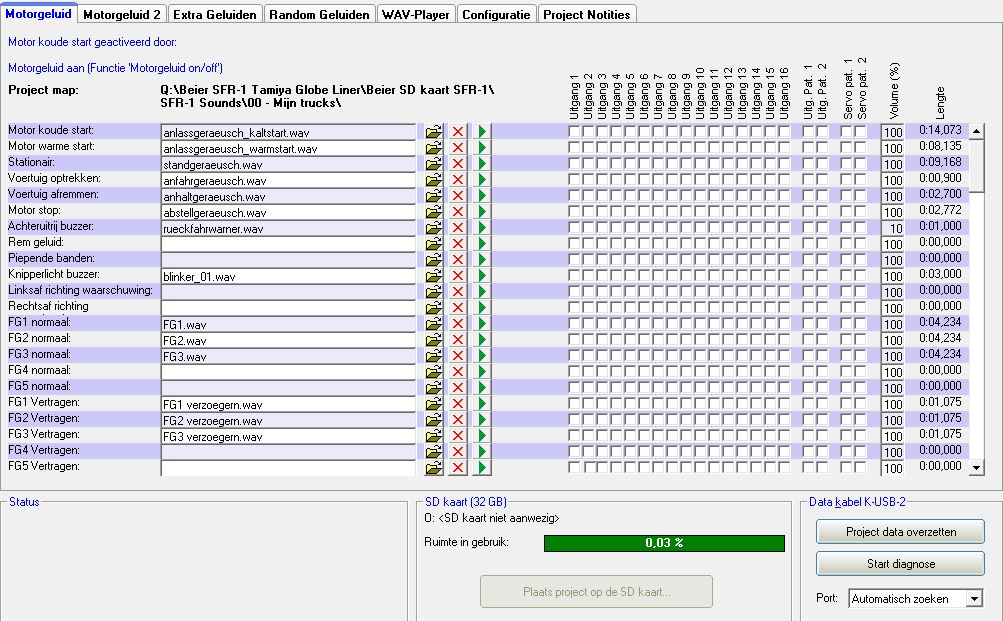Click the Ruimte in gebruik progress bar
This screenshot has height=621, width=1003.
664,543
